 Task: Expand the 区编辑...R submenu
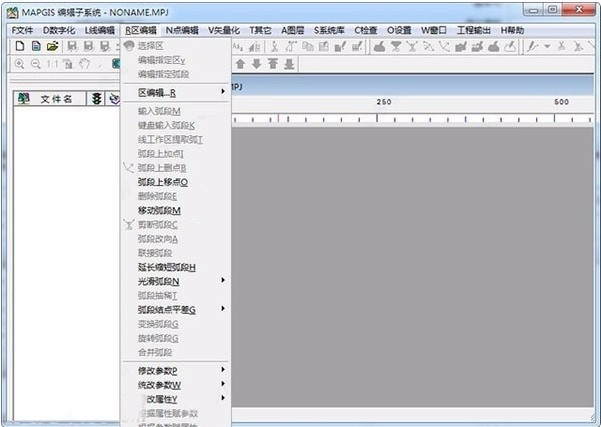click(176, 92)
